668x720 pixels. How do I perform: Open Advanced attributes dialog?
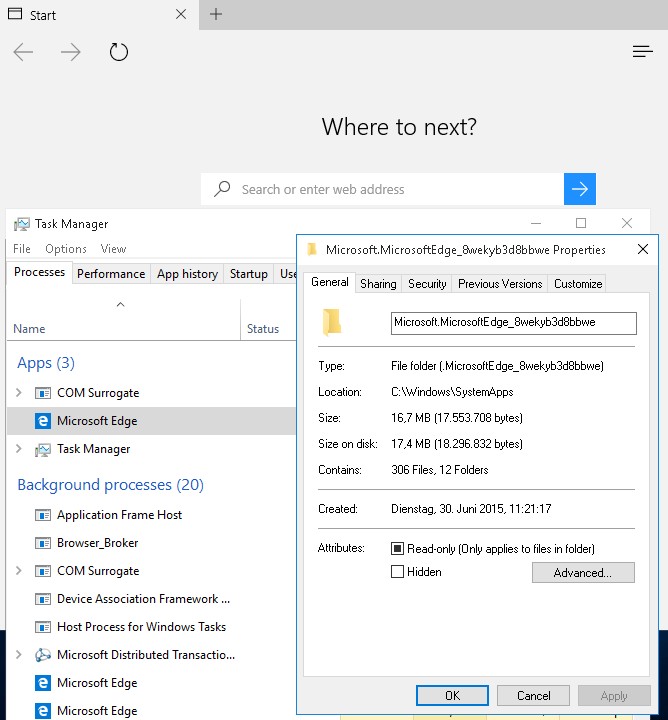583,573
